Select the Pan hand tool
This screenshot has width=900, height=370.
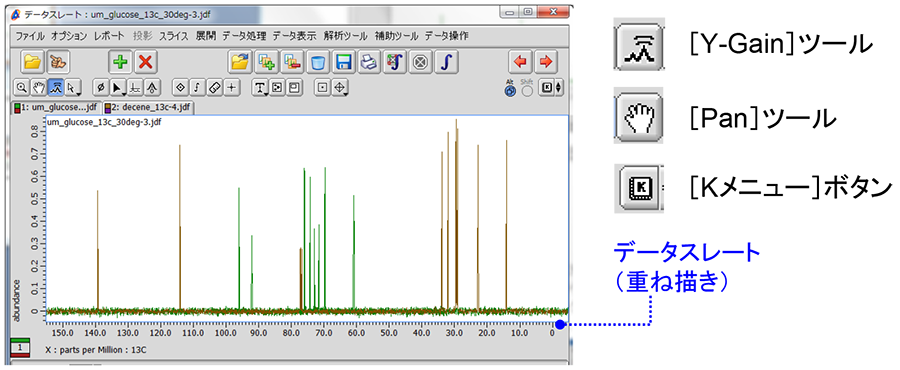tap(39, 88)
